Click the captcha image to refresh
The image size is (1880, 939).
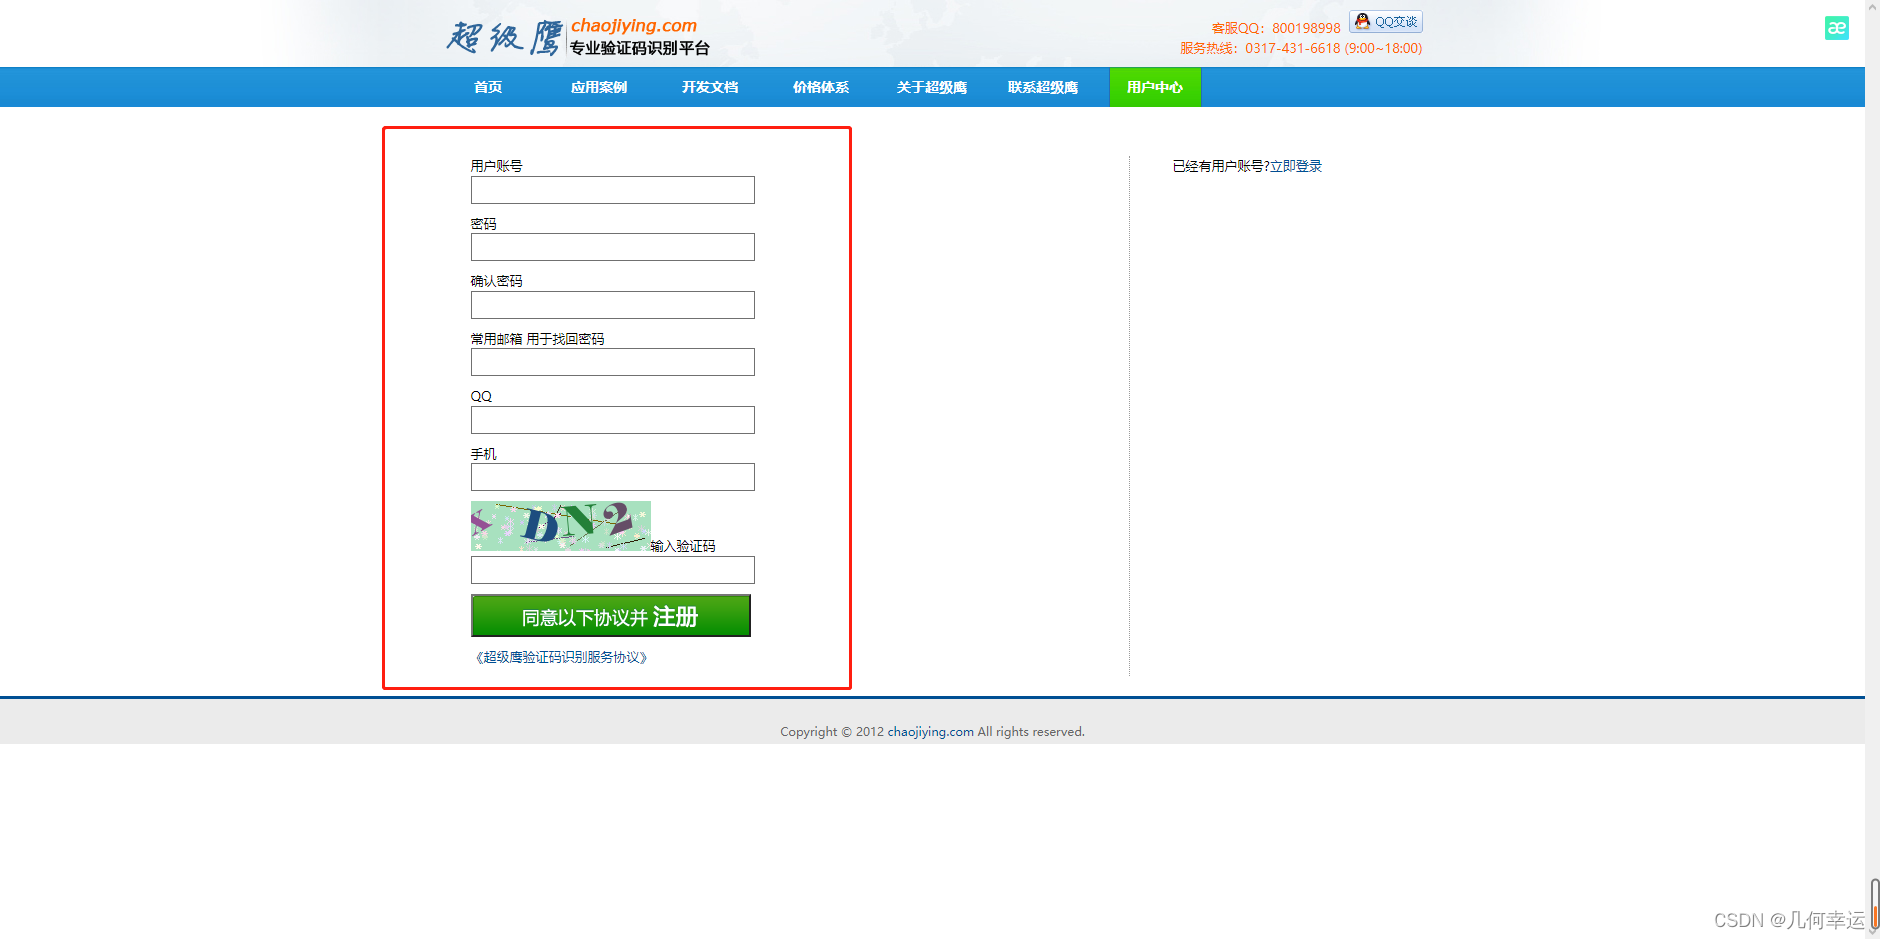pos(561,526)
